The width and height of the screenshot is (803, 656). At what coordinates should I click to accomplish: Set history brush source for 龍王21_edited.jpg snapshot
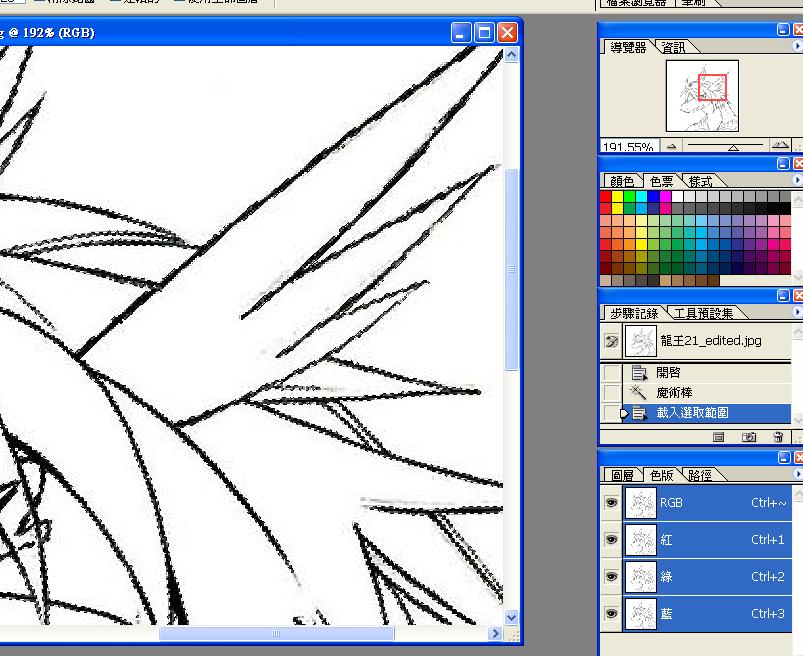coord(611,341)
